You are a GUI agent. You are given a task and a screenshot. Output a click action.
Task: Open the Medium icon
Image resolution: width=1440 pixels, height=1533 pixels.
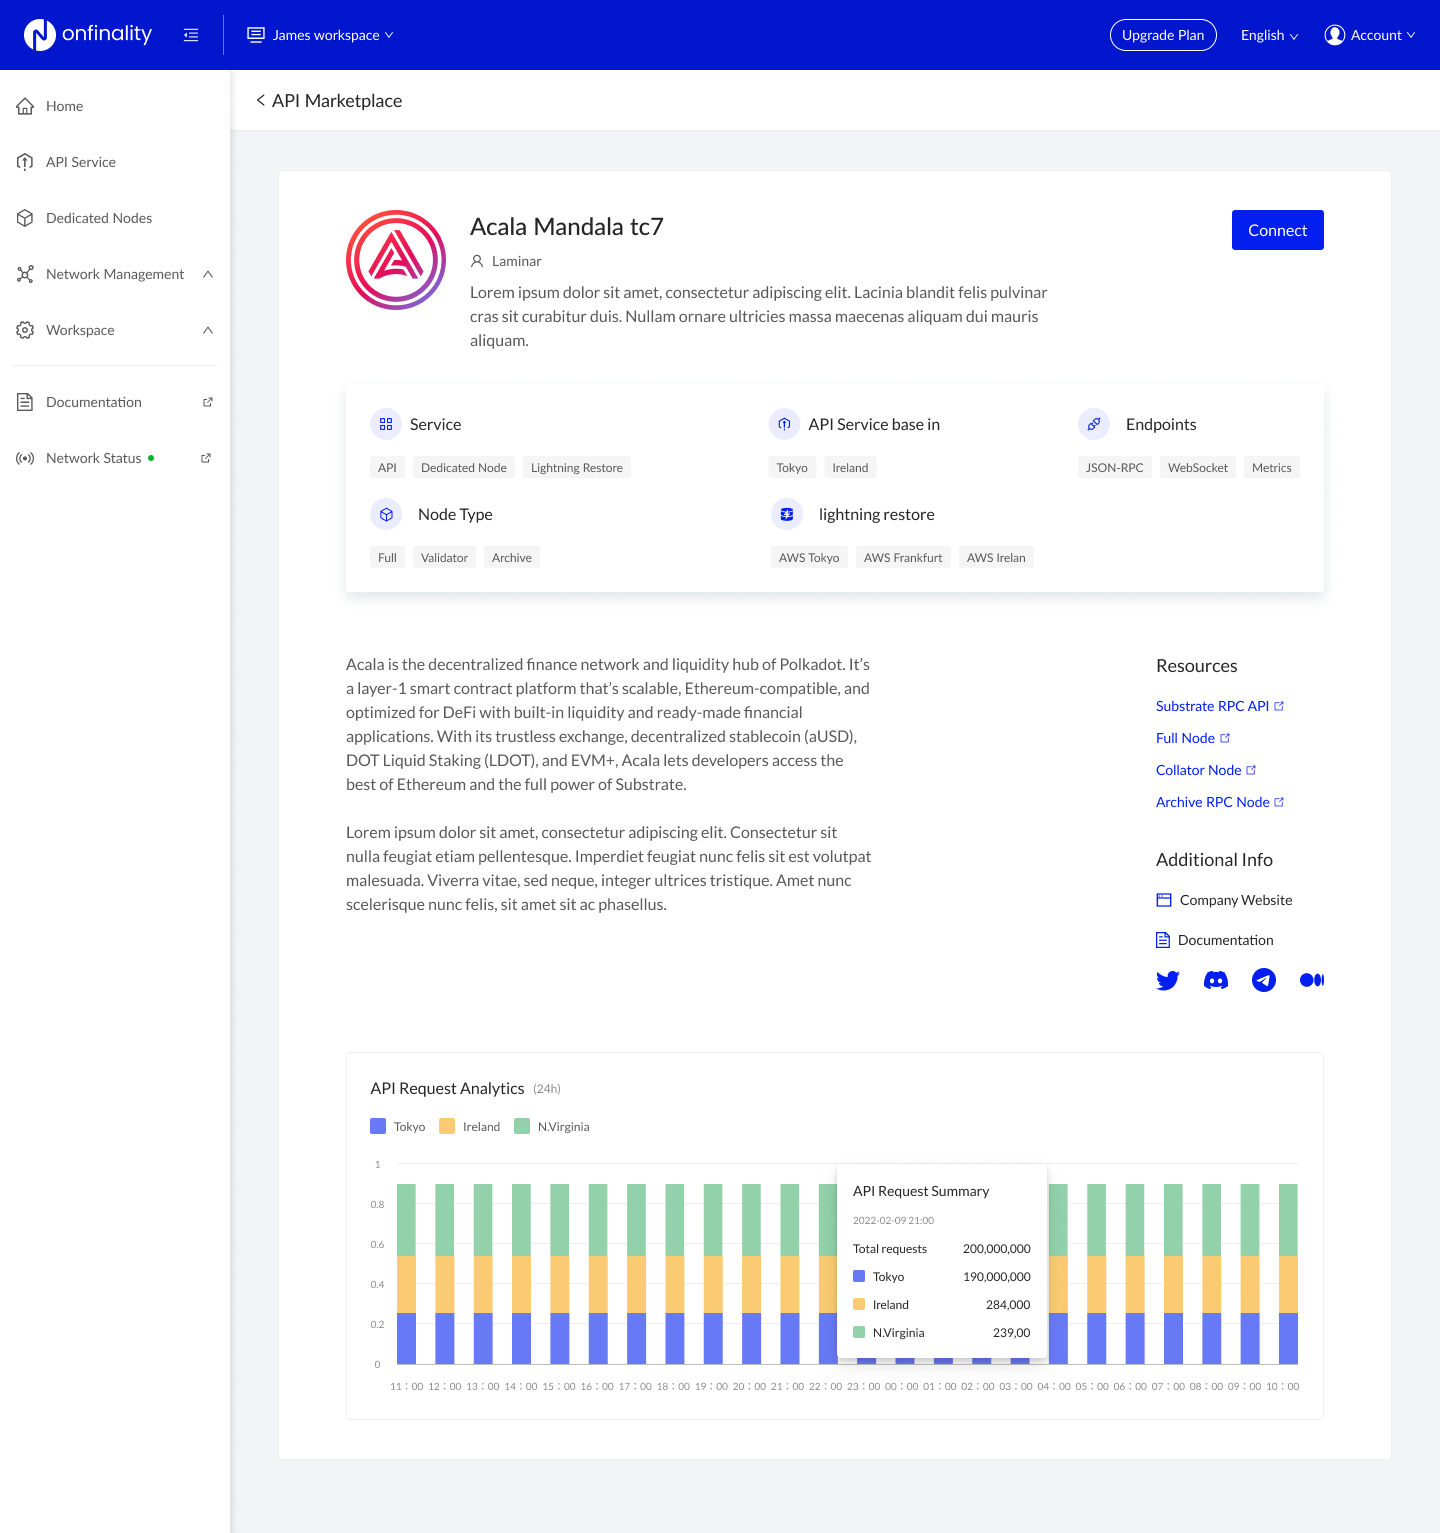tap(1312, 980)
